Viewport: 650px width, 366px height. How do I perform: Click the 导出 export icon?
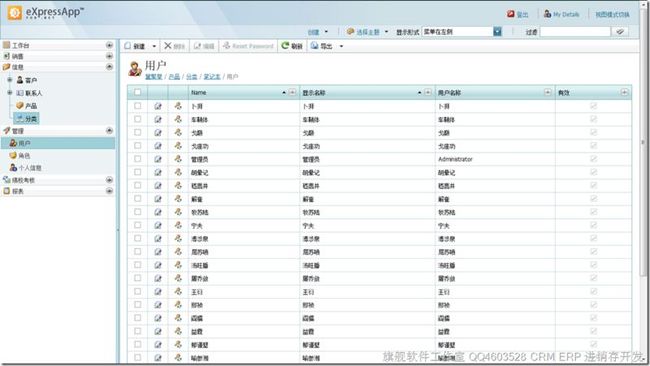(315, 46)
